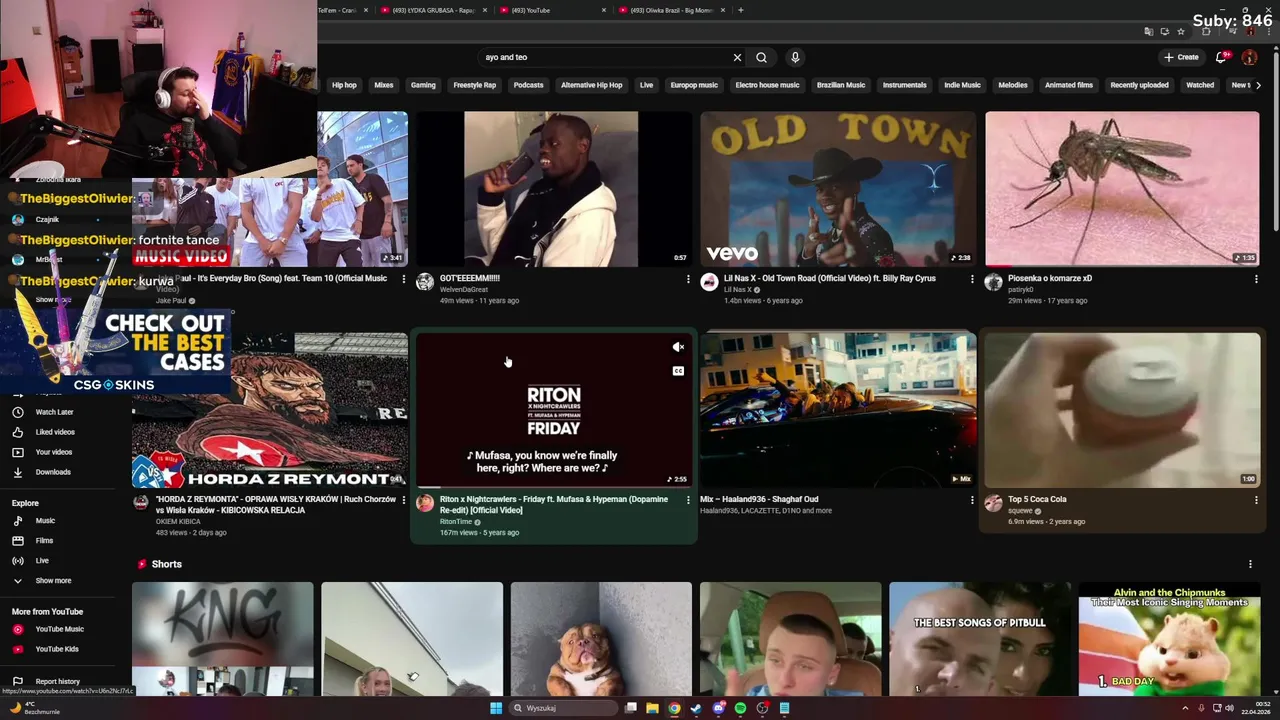
Task: Select the Hip hop filter chip
Action: point(344,85)
